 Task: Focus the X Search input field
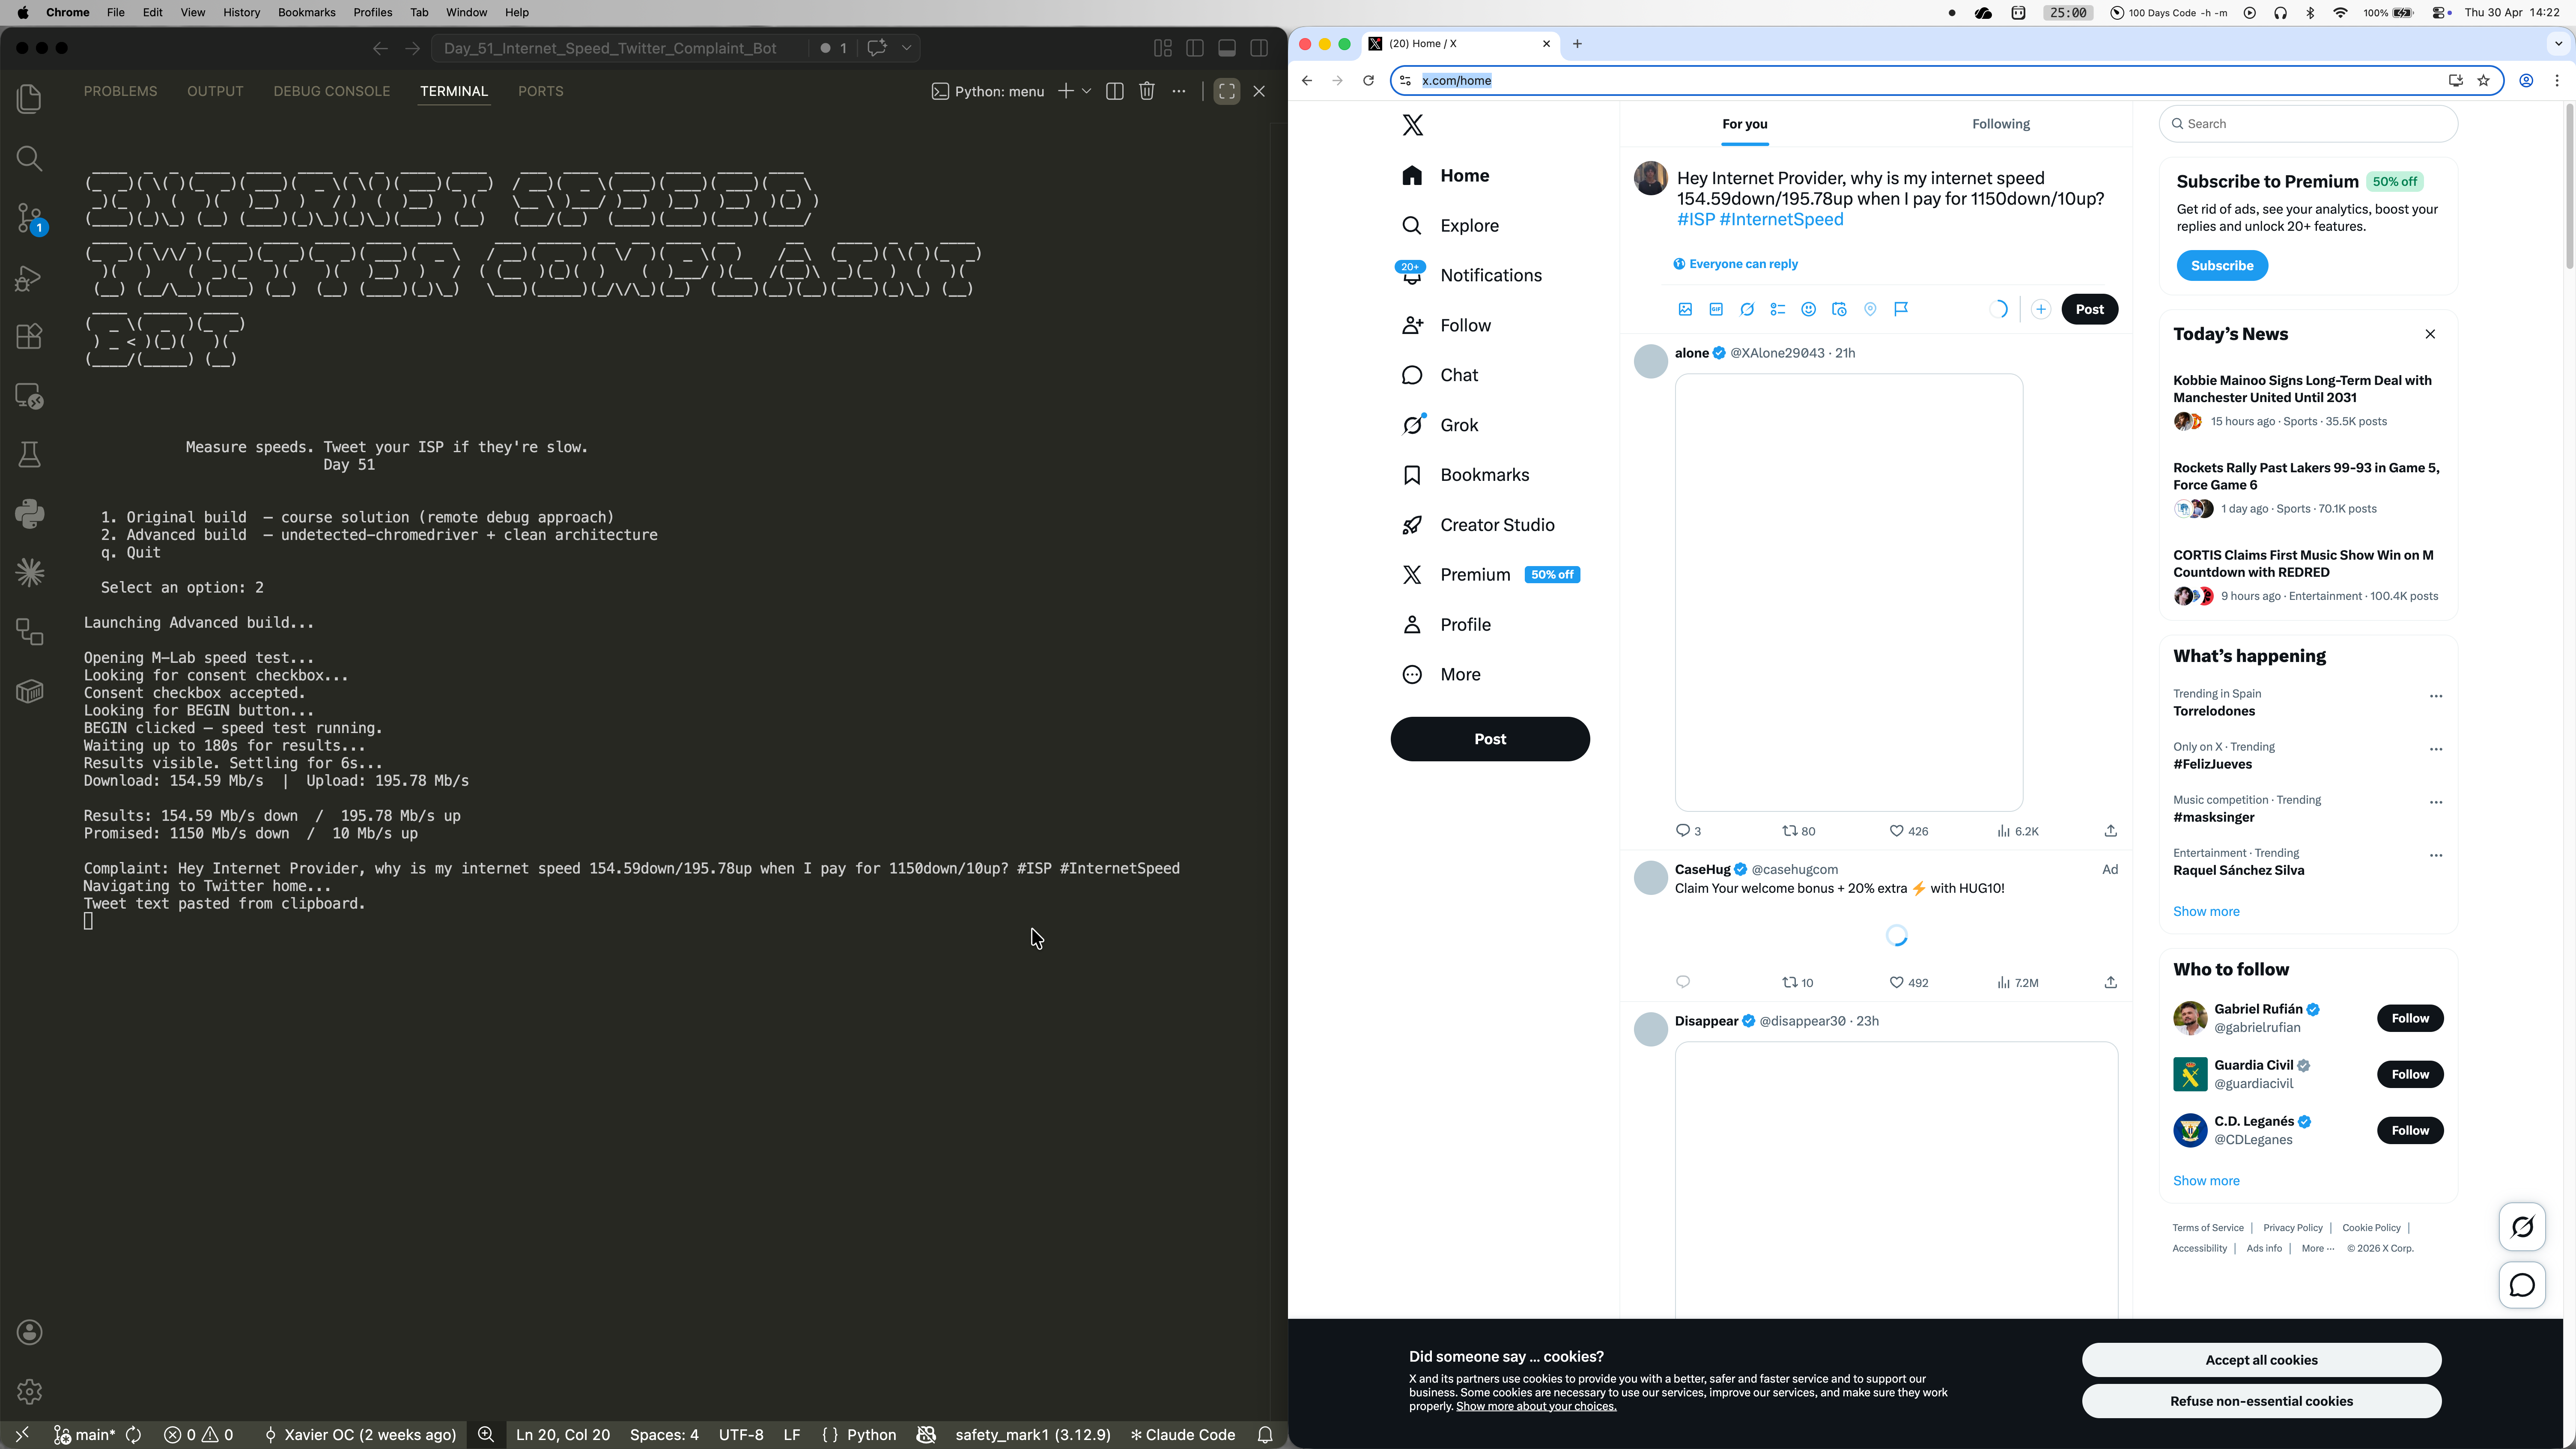pos(2308,124)
